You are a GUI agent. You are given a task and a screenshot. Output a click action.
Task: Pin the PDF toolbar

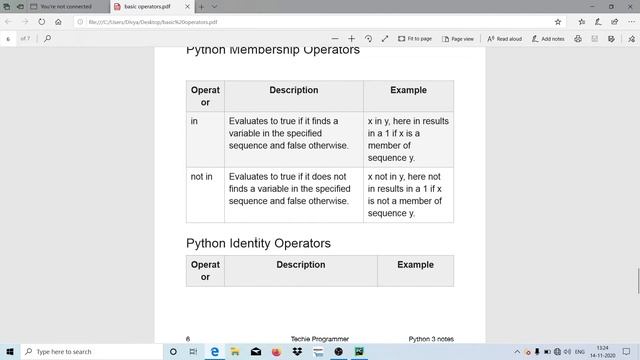[x=631, y=39]
